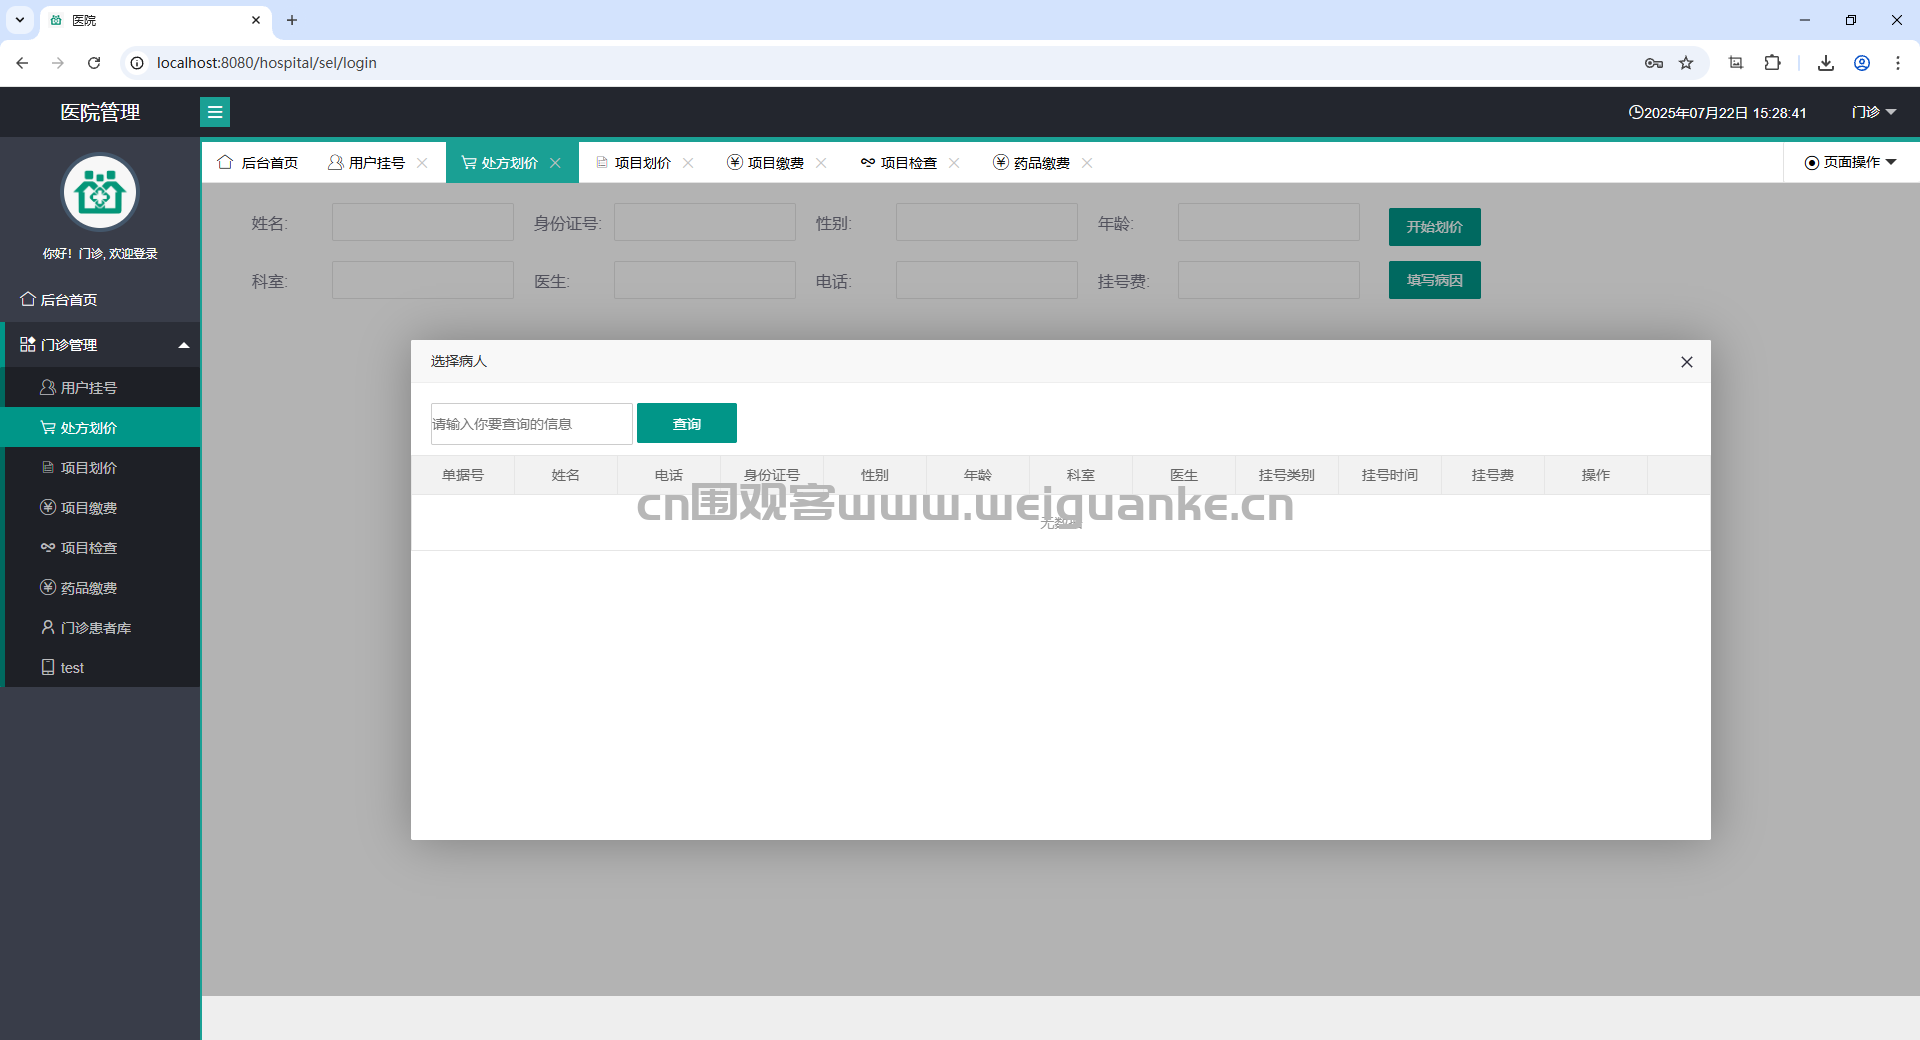Open the test sidebar item
Screen dimensions: 1920x1040
100,668
